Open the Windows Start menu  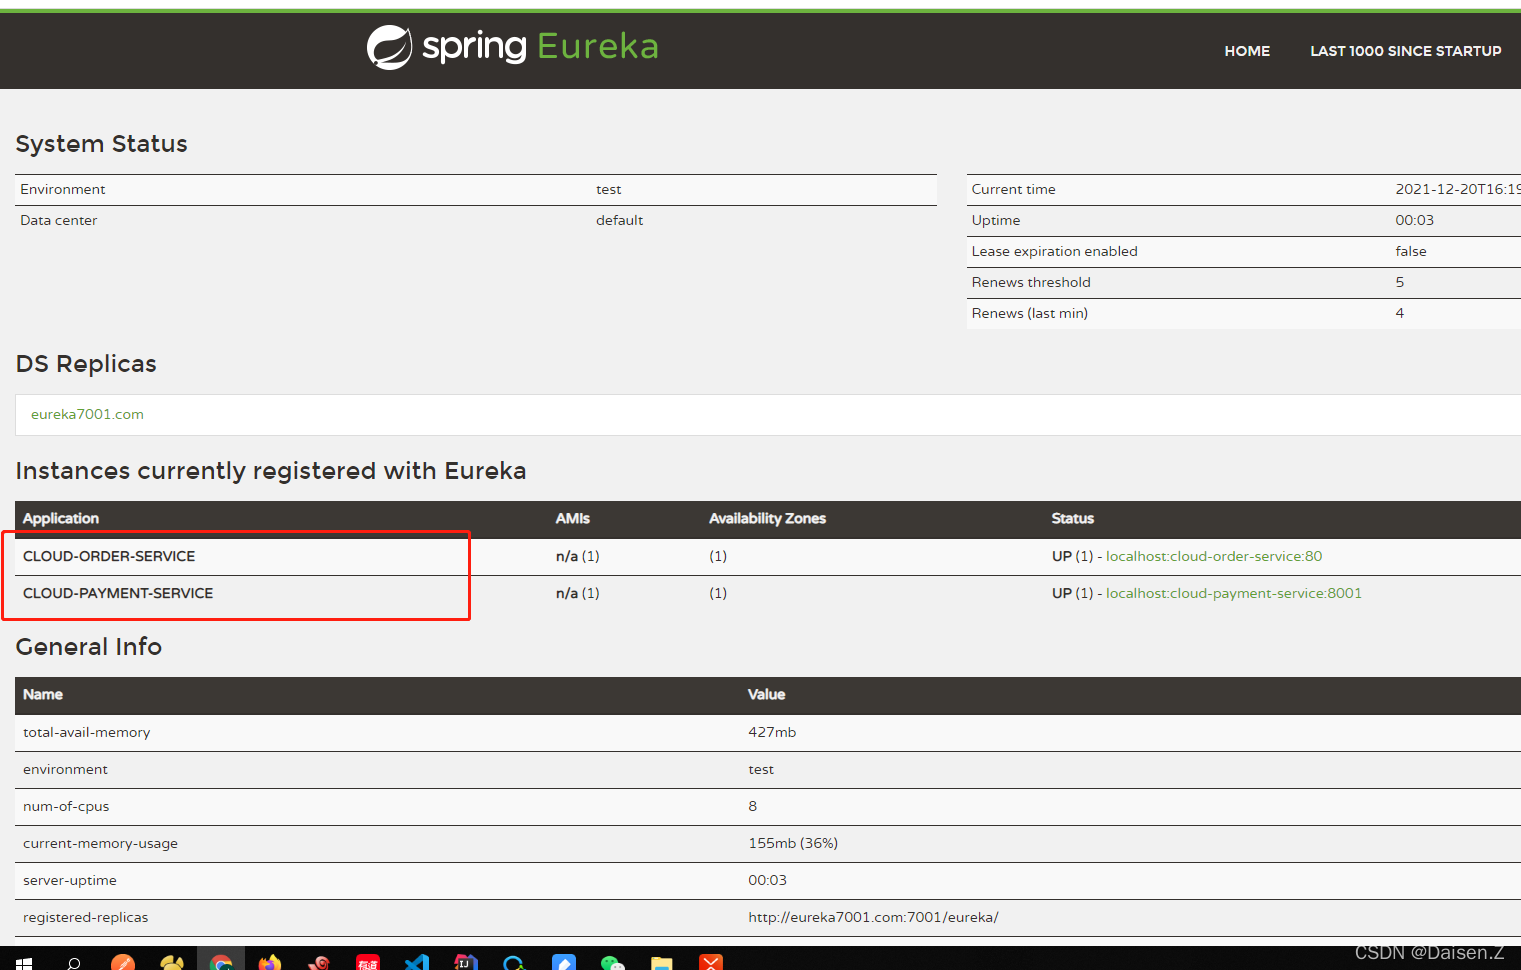pyautogui.click(x=24, y=962)
